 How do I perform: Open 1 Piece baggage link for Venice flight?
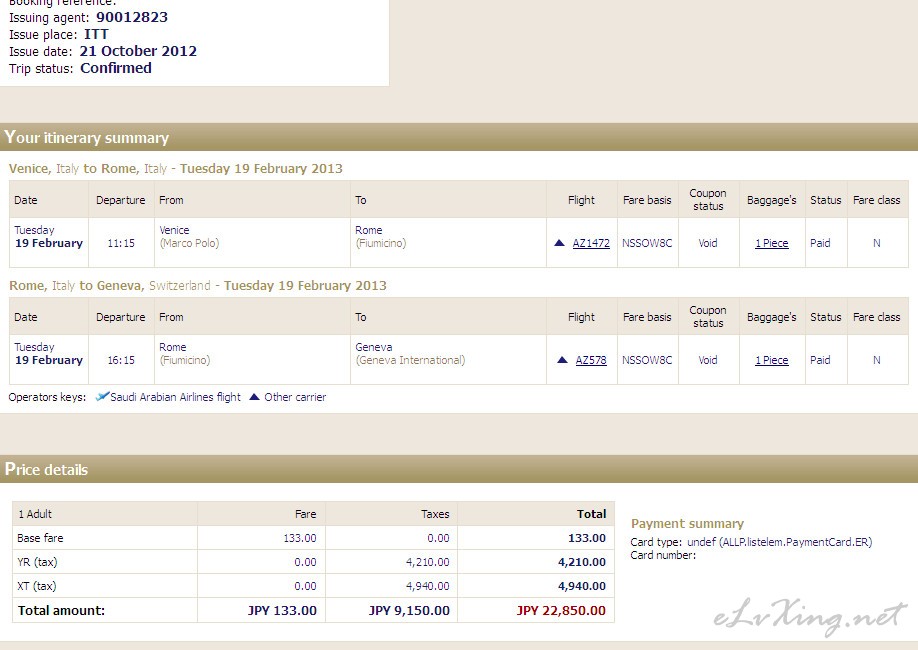[772, 243]
